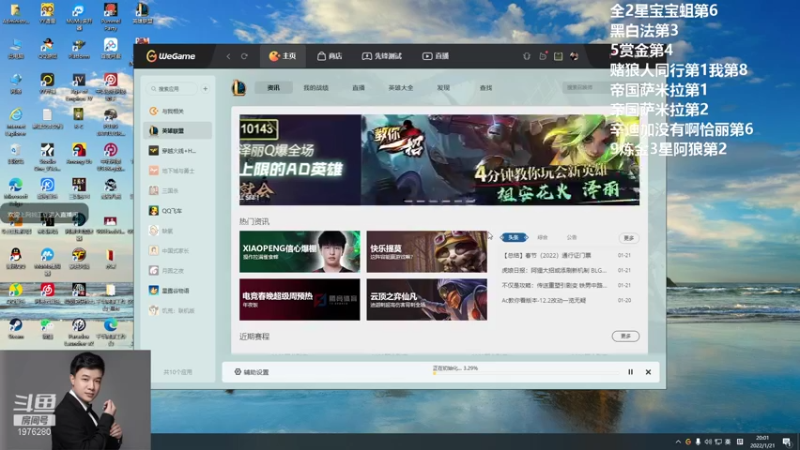Open the 不仅是攻略 news headline
Image resolution: width=800 pixels, height=450 pixels.
pyautogui.click(x=554, y=285)
